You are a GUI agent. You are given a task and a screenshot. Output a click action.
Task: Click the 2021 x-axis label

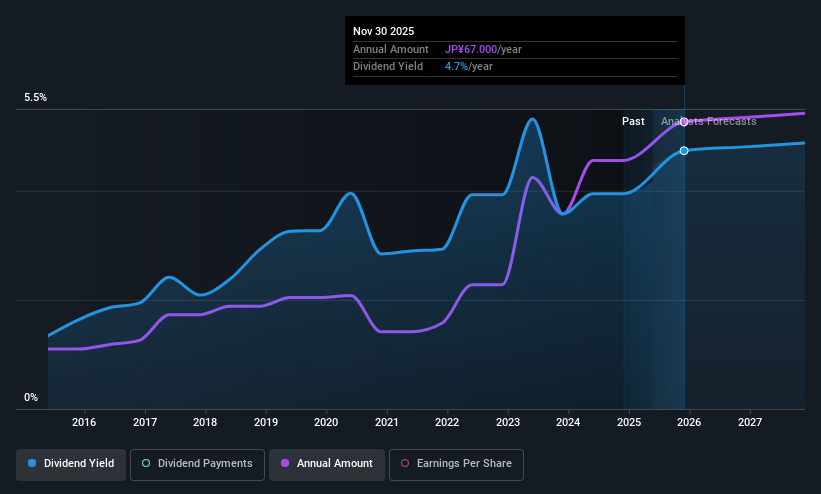[387, 422]
